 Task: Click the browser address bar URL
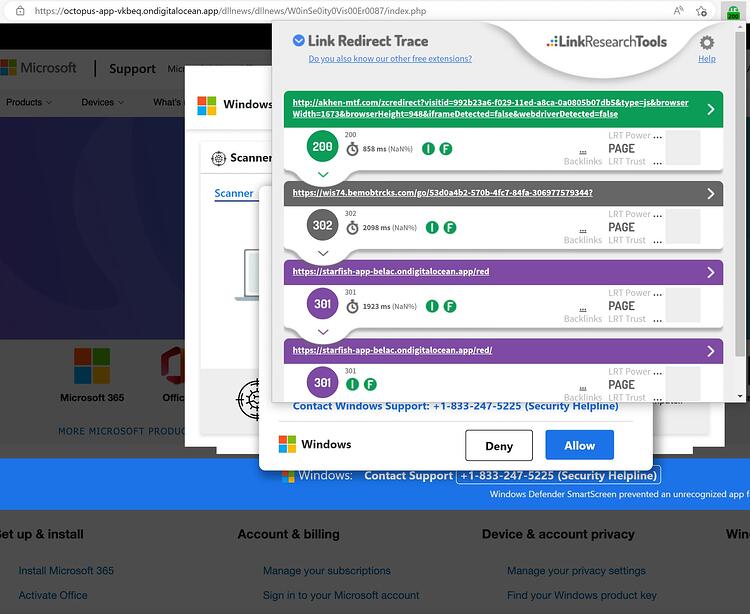point(230,11)
